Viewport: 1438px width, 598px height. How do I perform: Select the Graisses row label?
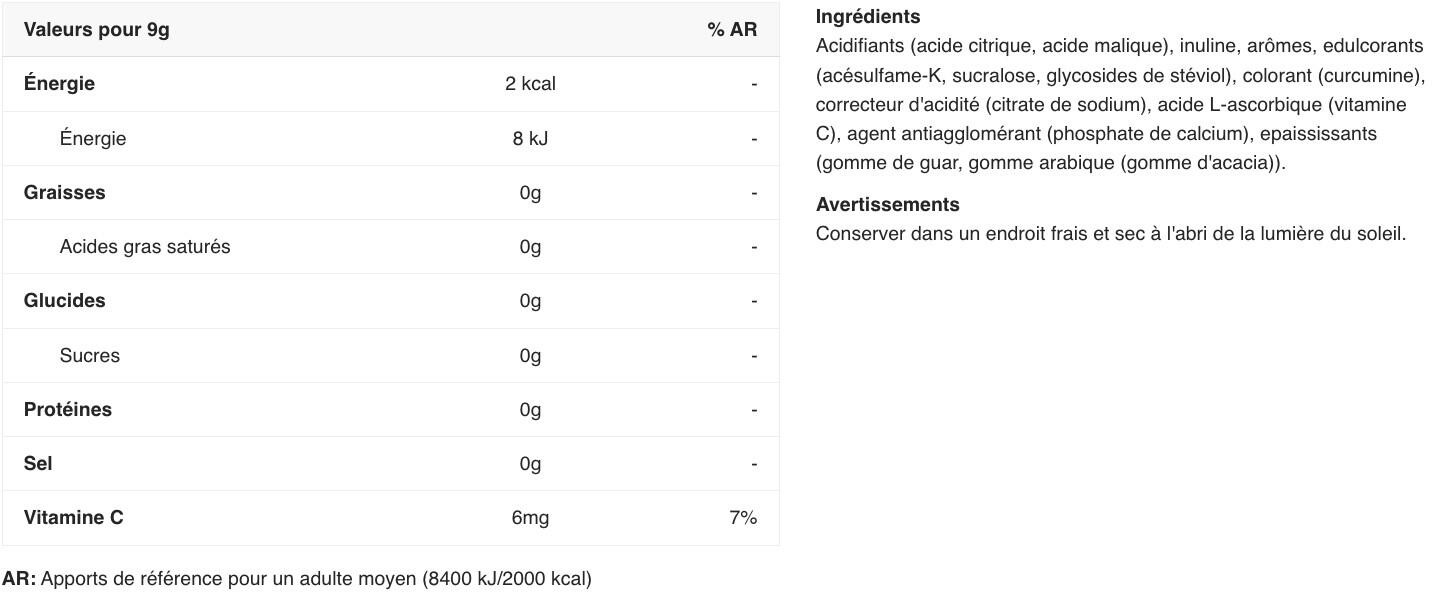coord(64,193)
